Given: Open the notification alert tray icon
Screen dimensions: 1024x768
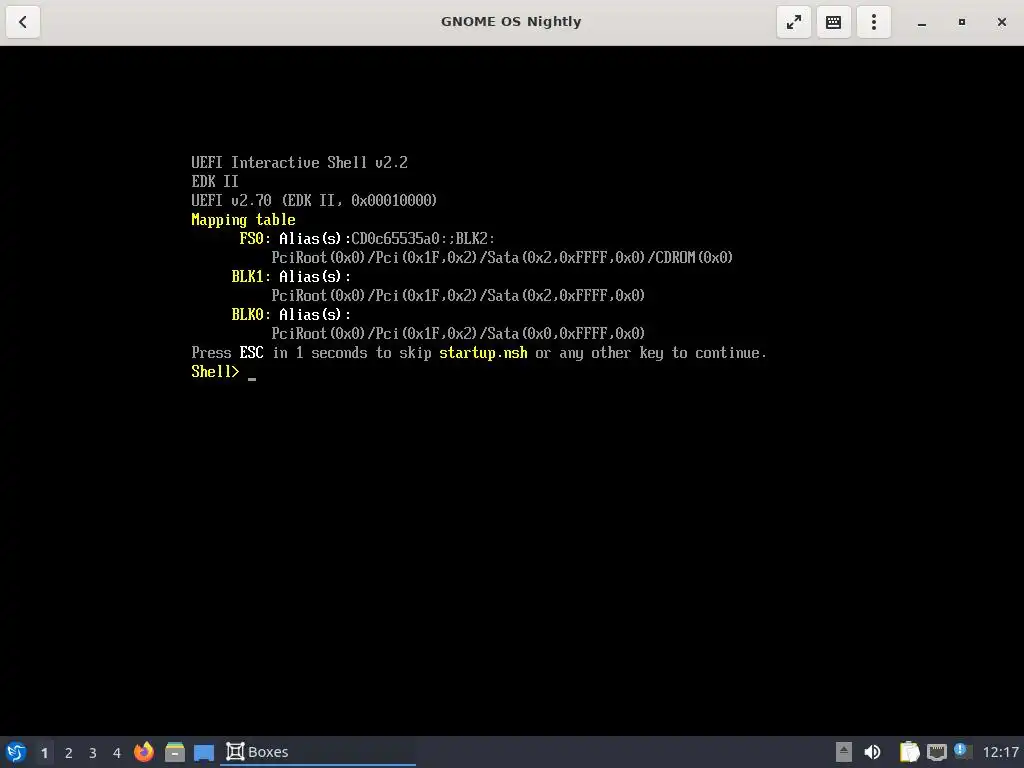Looking at the screenshot, I should (x=962, y=751).
